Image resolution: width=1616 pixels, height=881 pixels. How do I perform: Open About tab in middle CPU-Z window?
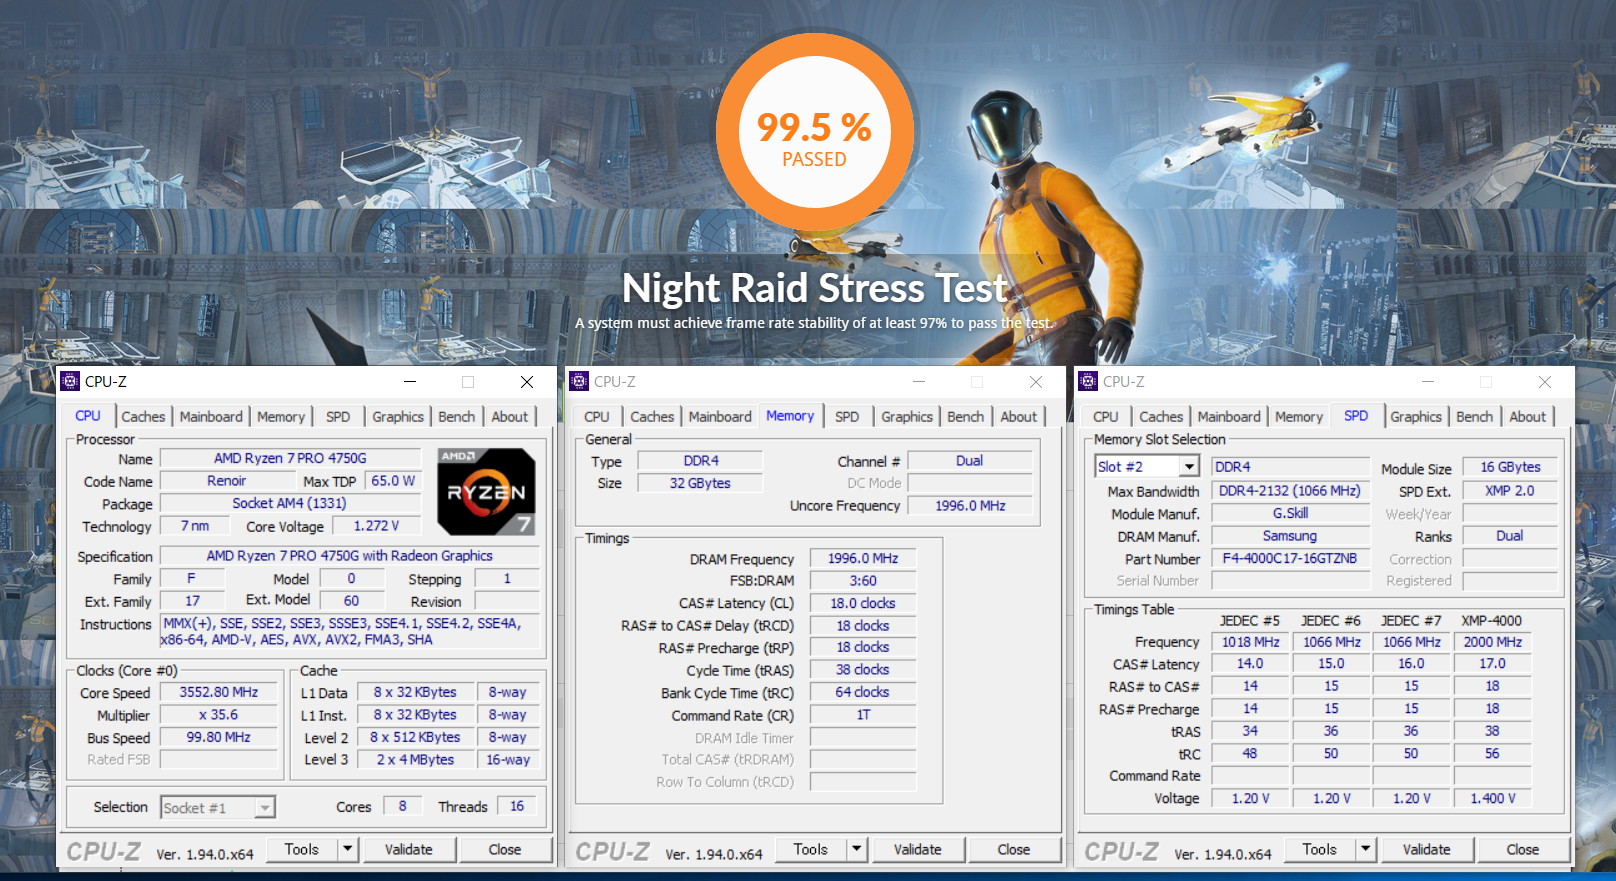[x=1019, y=417]
